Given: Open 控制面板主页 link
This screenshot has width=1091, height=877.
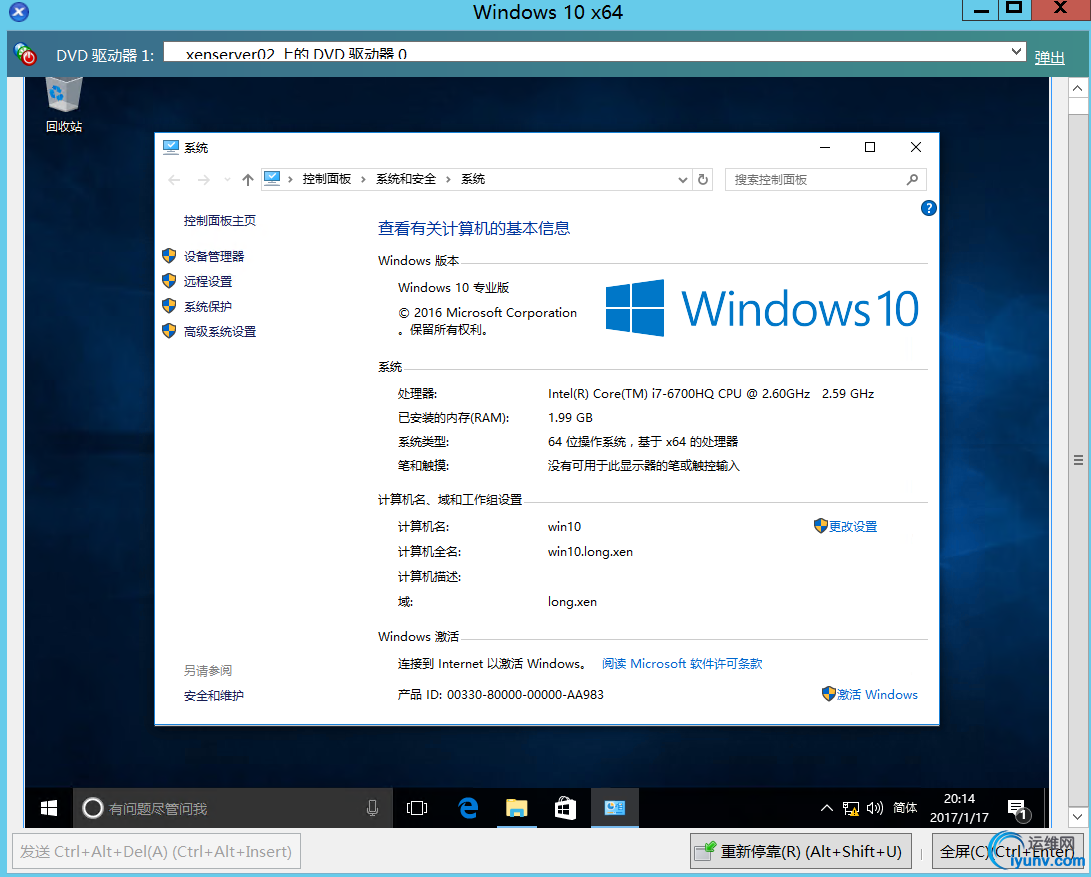Looking at the screenshot, I should coord(219,221).
